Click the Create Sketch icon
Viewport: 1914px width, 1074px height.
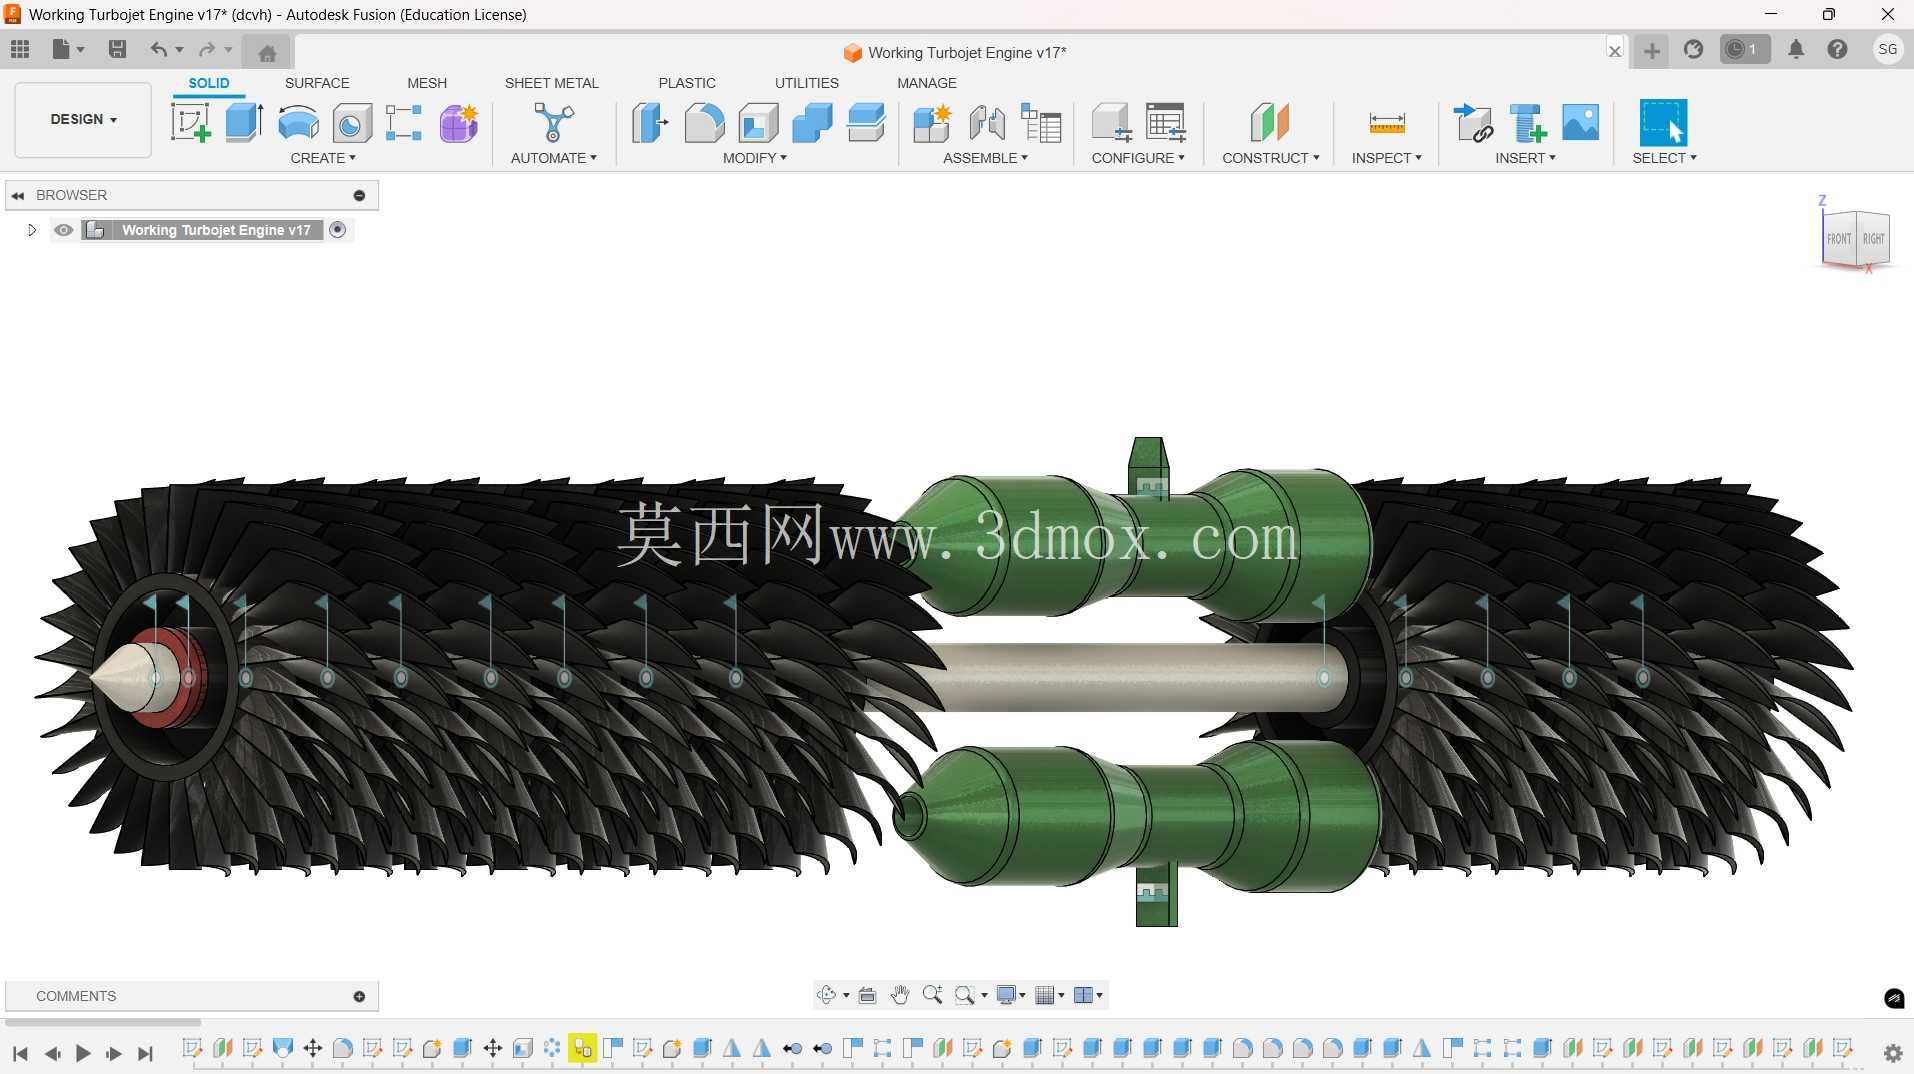190,123
